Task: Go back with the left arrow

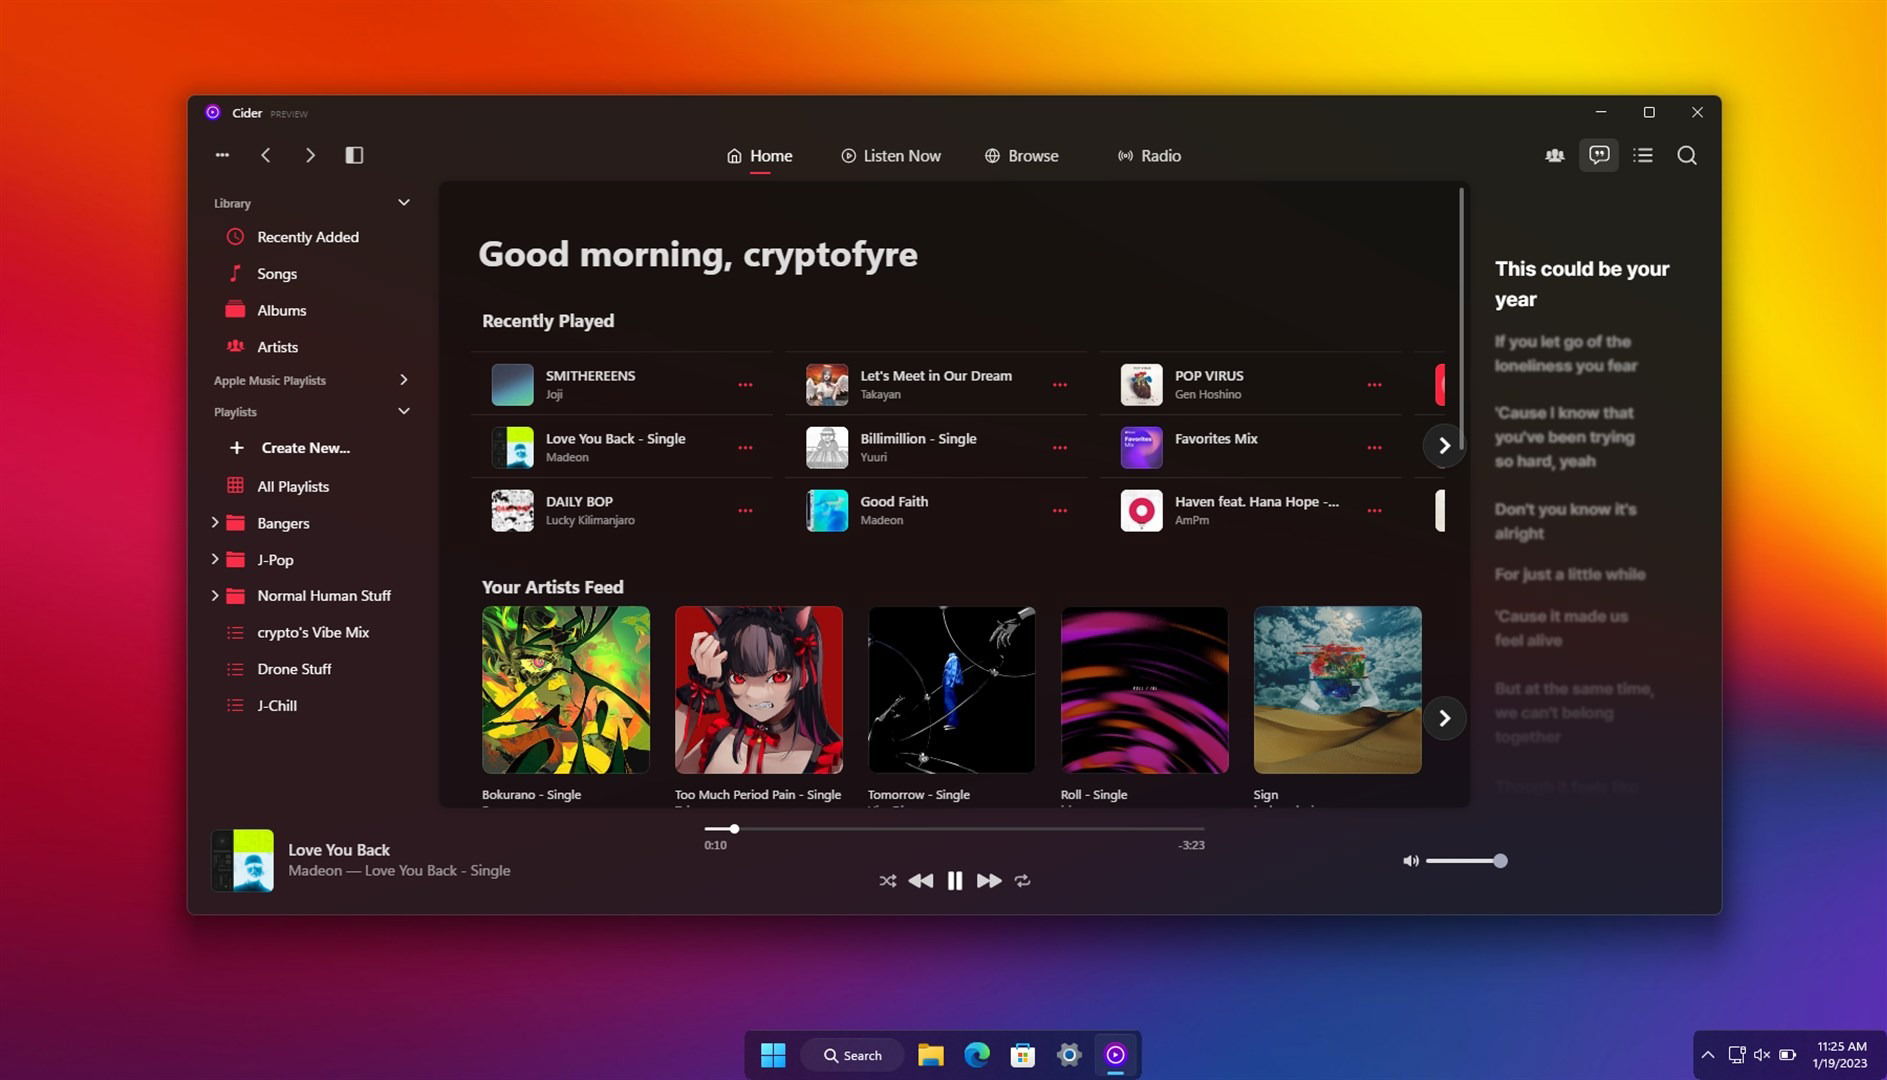Action: 266,155
